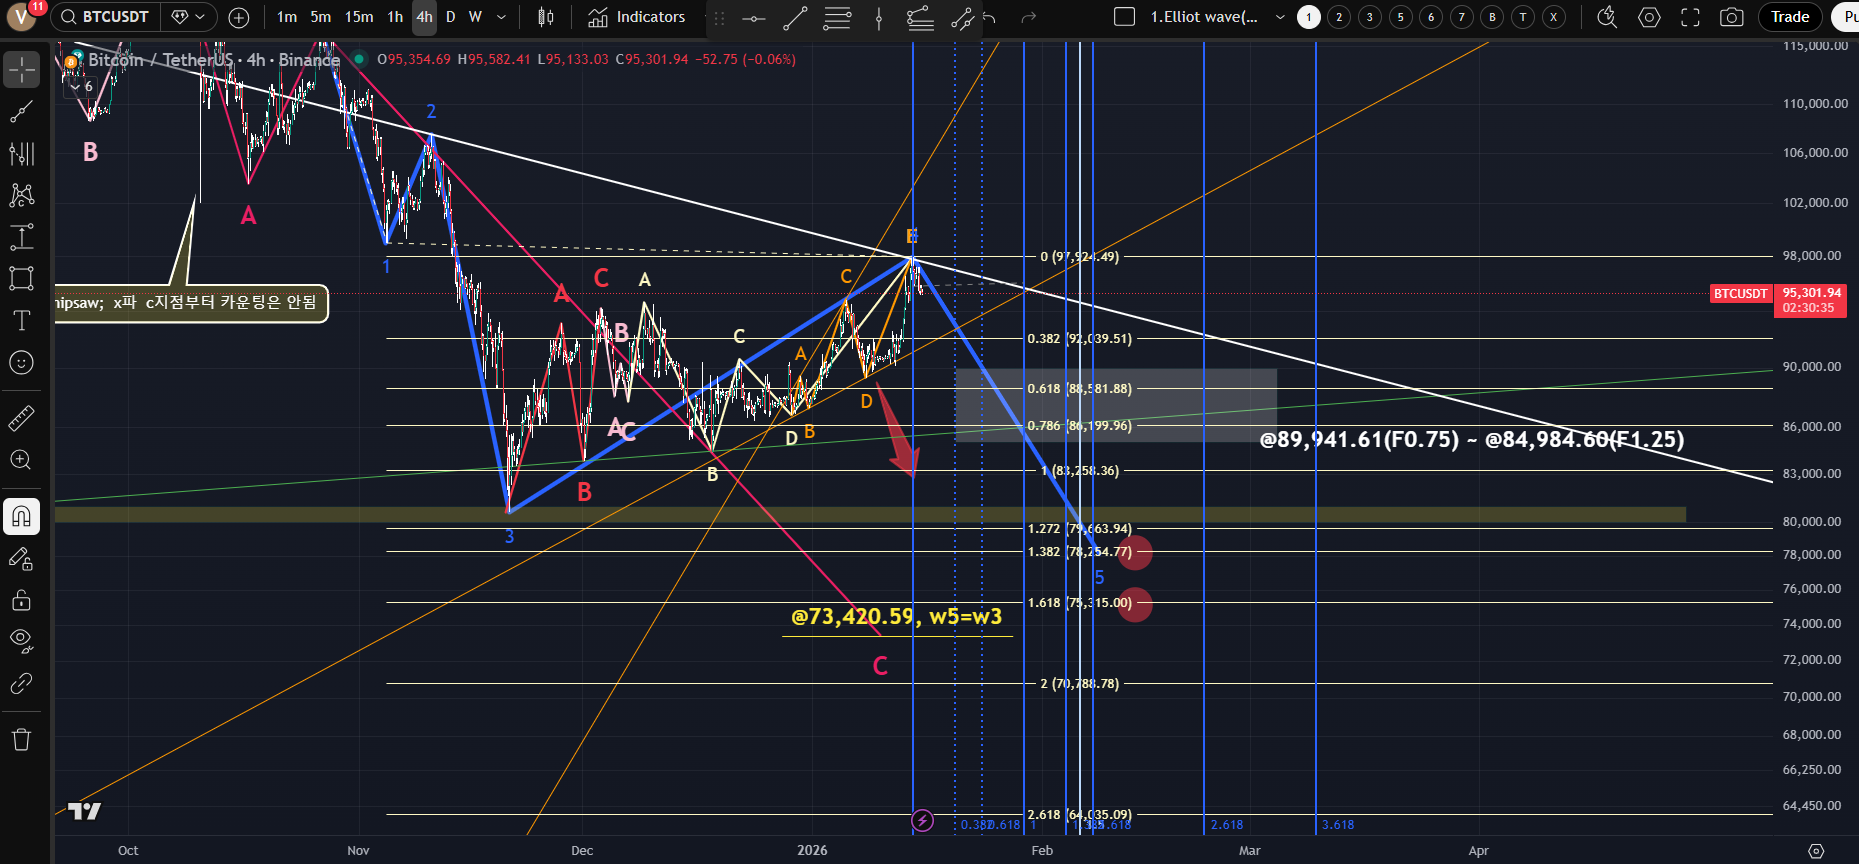Viewport: 1859px width, 864px height.
Task: Click the Trade button
Action: point(1789,17)
